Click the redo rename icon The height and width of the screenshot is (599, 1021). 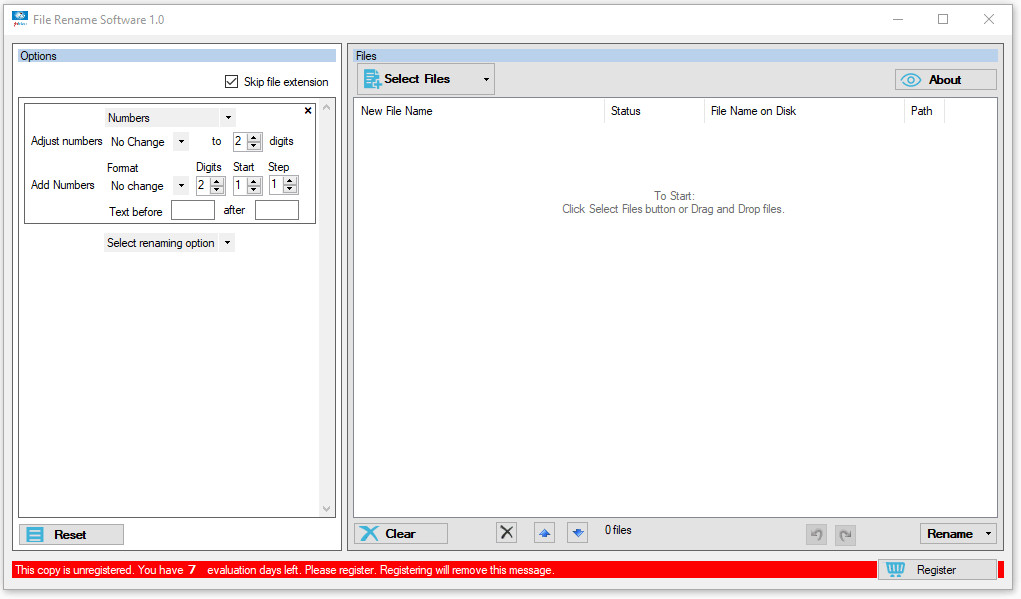(x=845, y=535)
